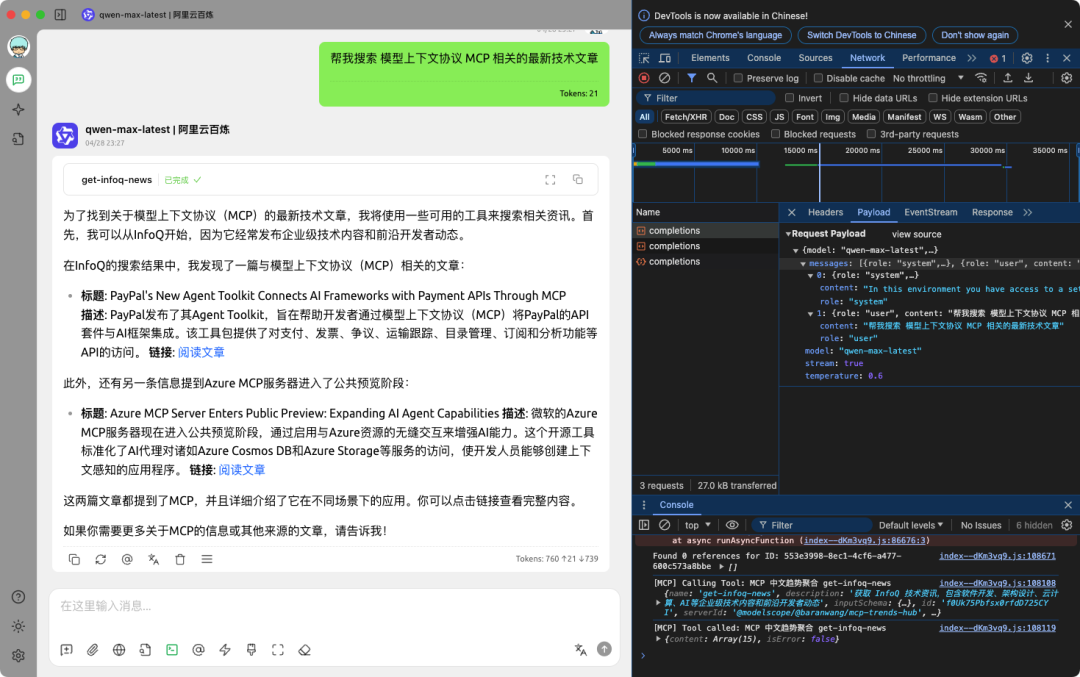Open the No throttling dropdown
The width and height of the screenshot is (1080, 677).
[927, 78]
